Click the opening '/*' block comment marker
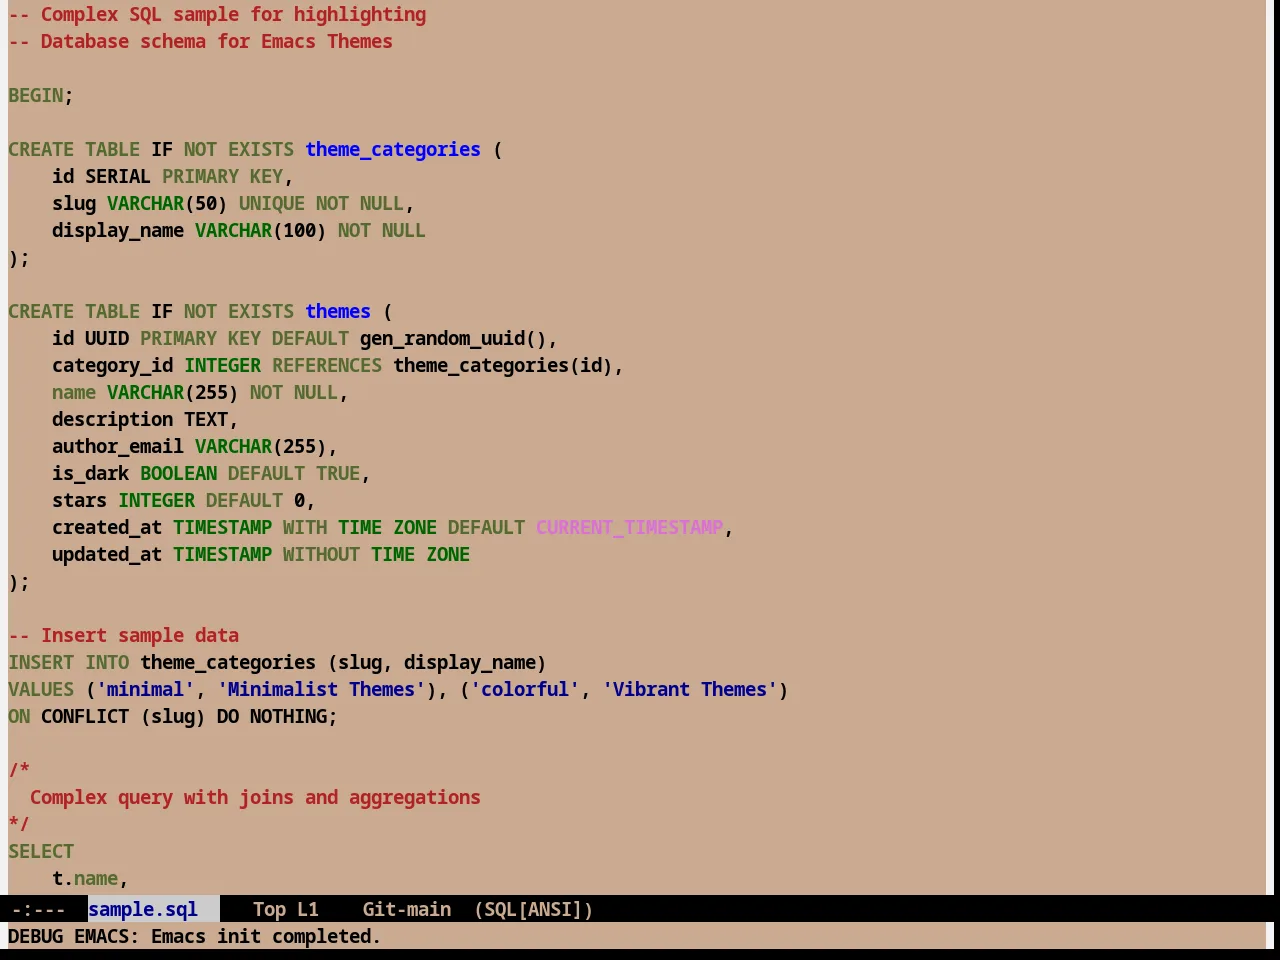1280x960 pixels. click(19, 770)
